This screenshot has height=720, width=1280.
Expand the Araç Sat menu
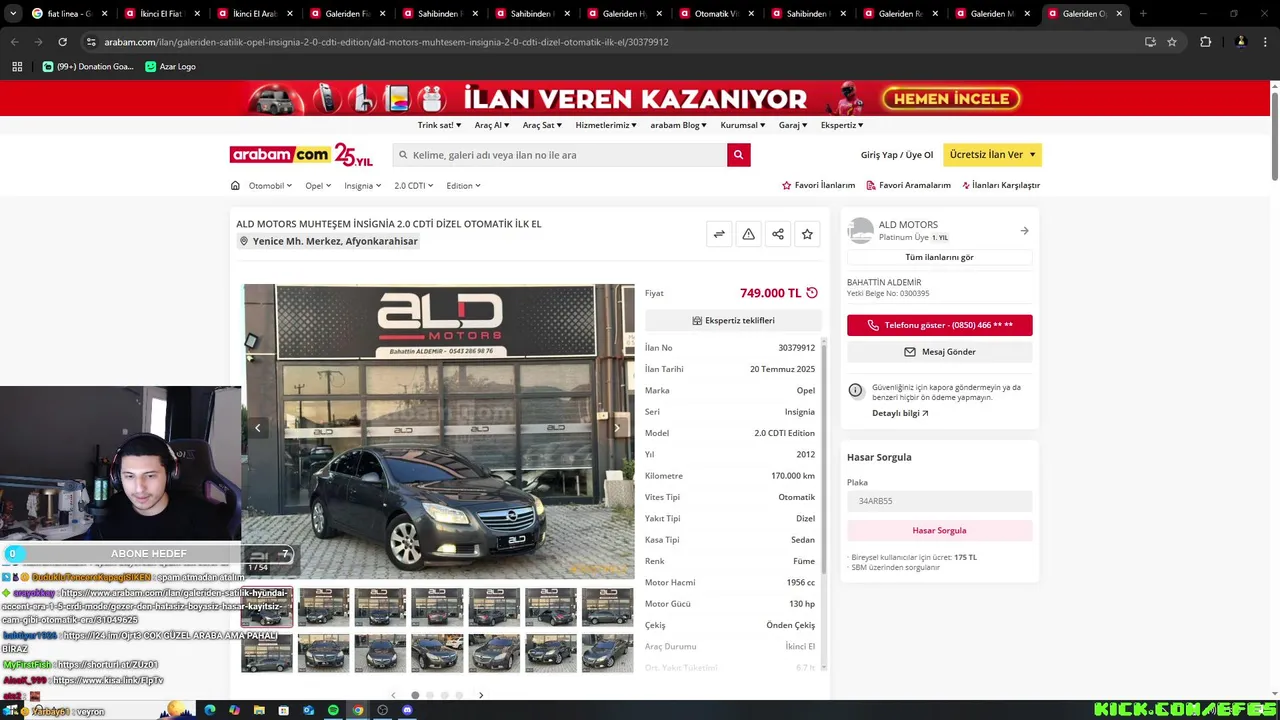click(x=542, y=125)
